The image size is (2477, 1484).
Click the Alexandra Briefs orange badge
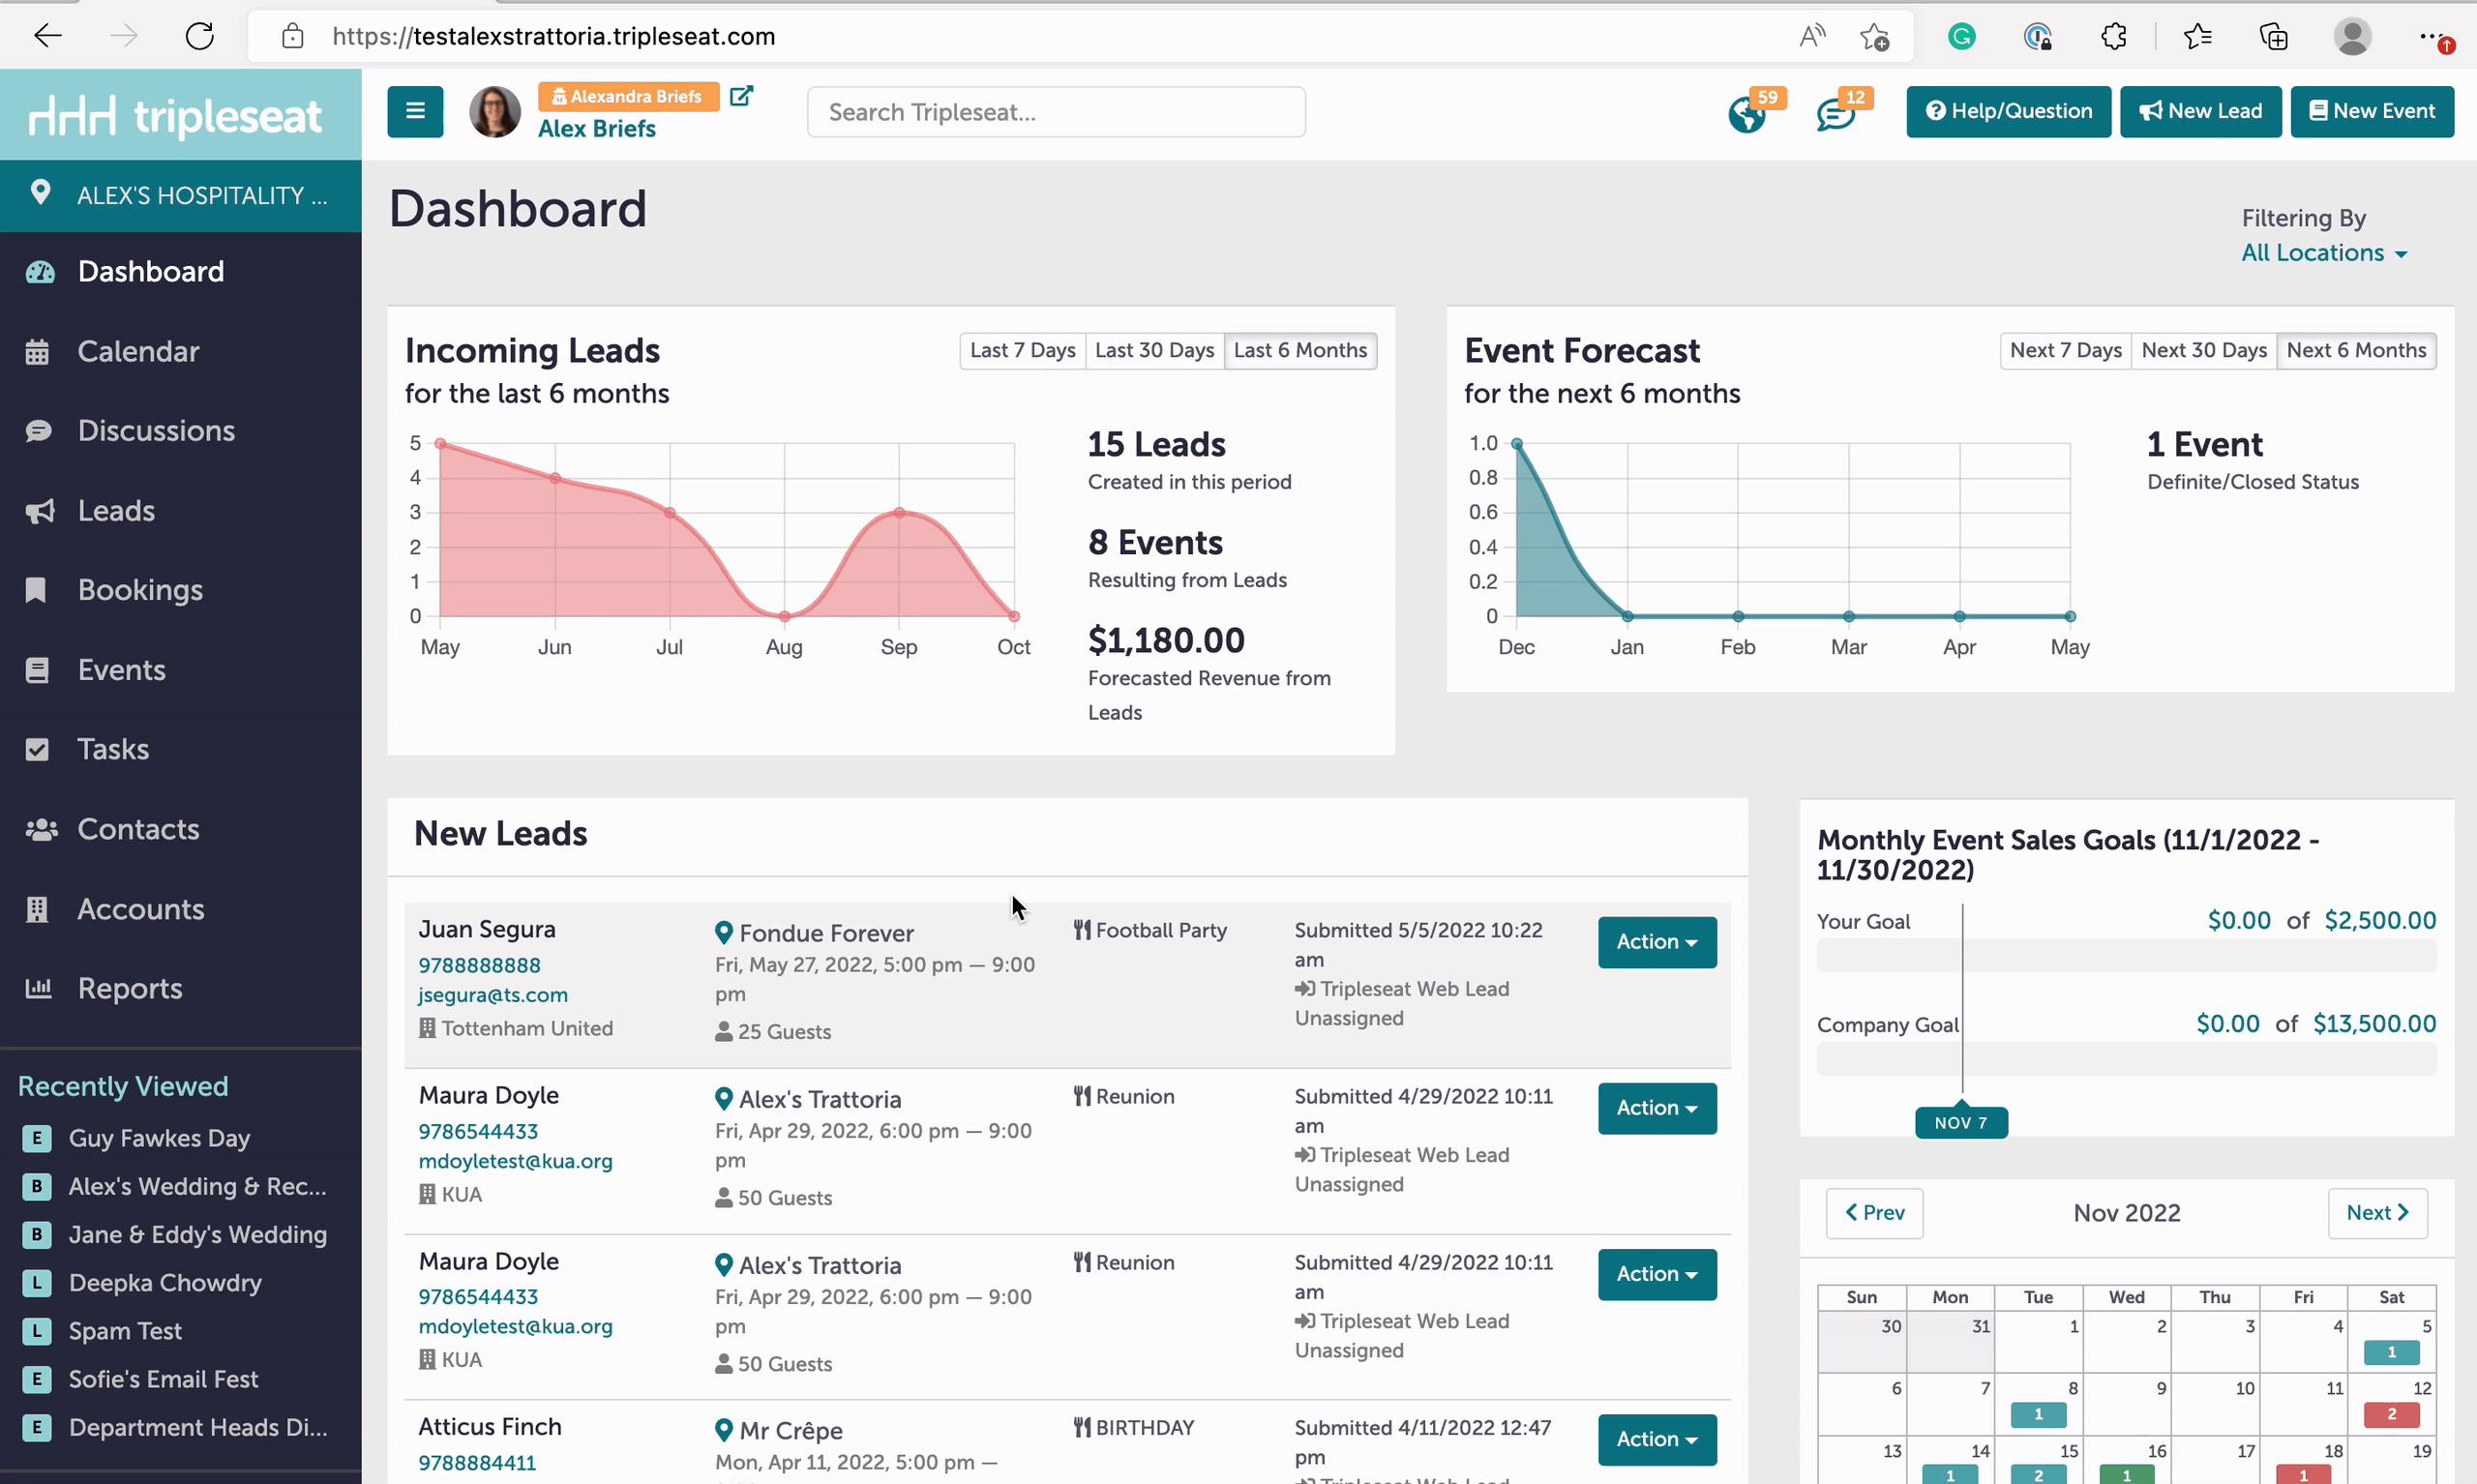coord(628,97)
